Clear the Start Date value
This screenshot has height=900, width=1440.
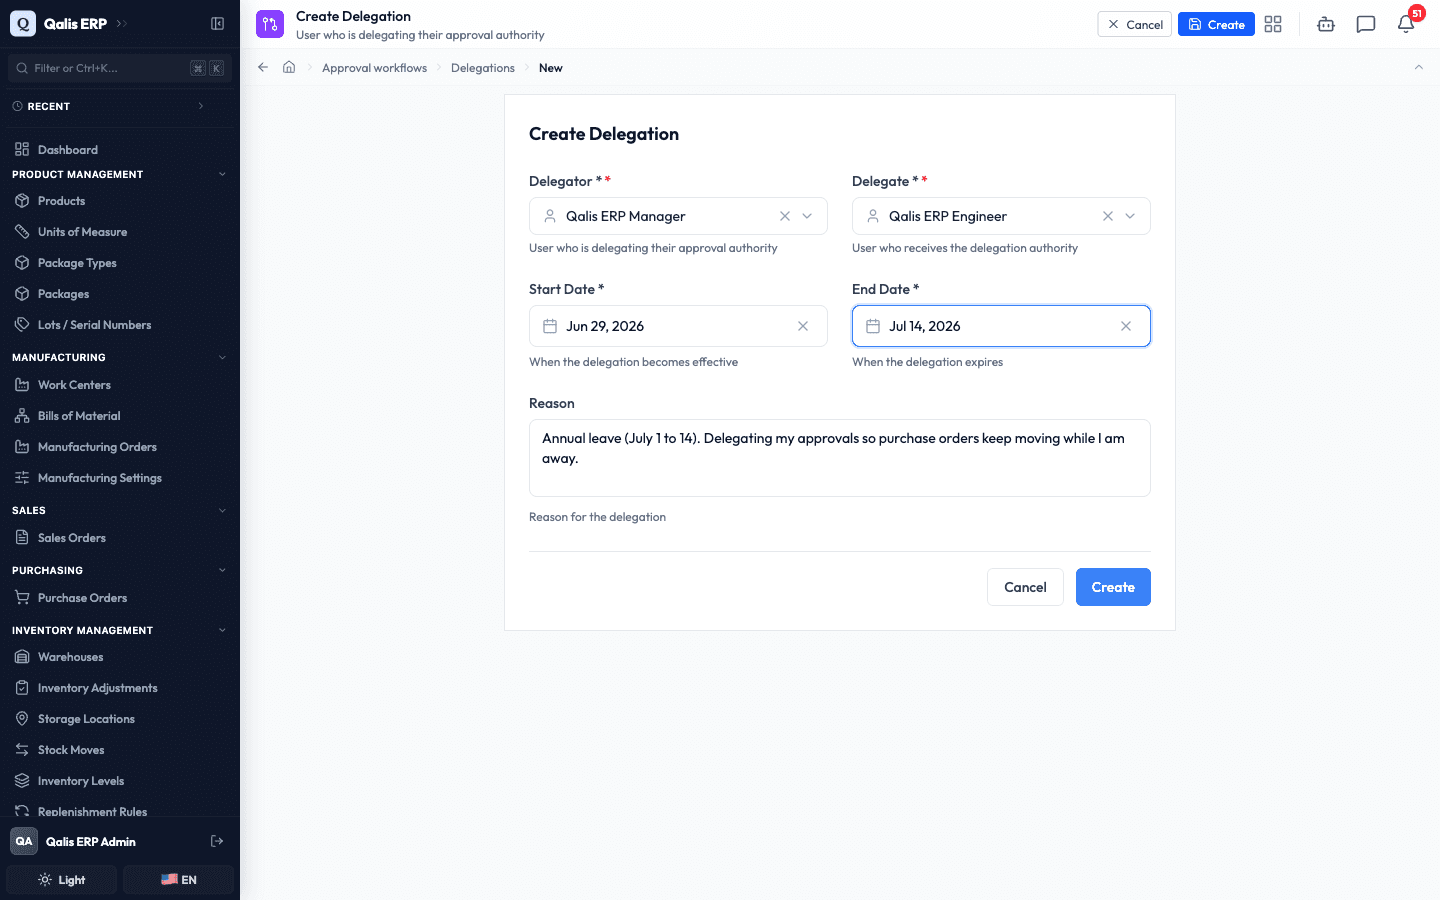point(803,326)
